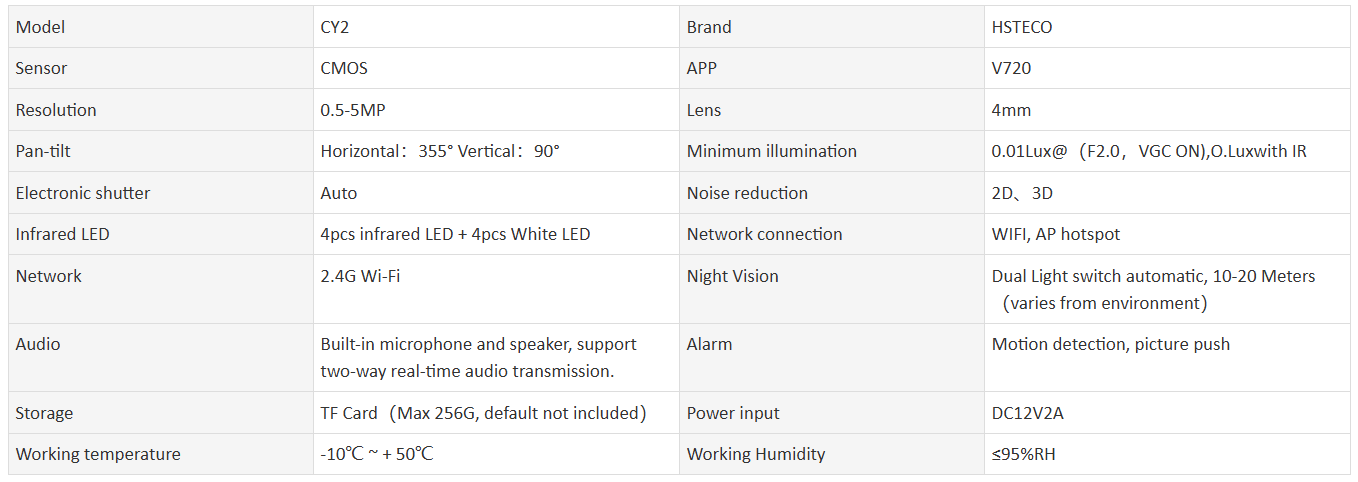Click the HSTECO brand value
The image size is (1358, 482).
(x=1021, y=27)
